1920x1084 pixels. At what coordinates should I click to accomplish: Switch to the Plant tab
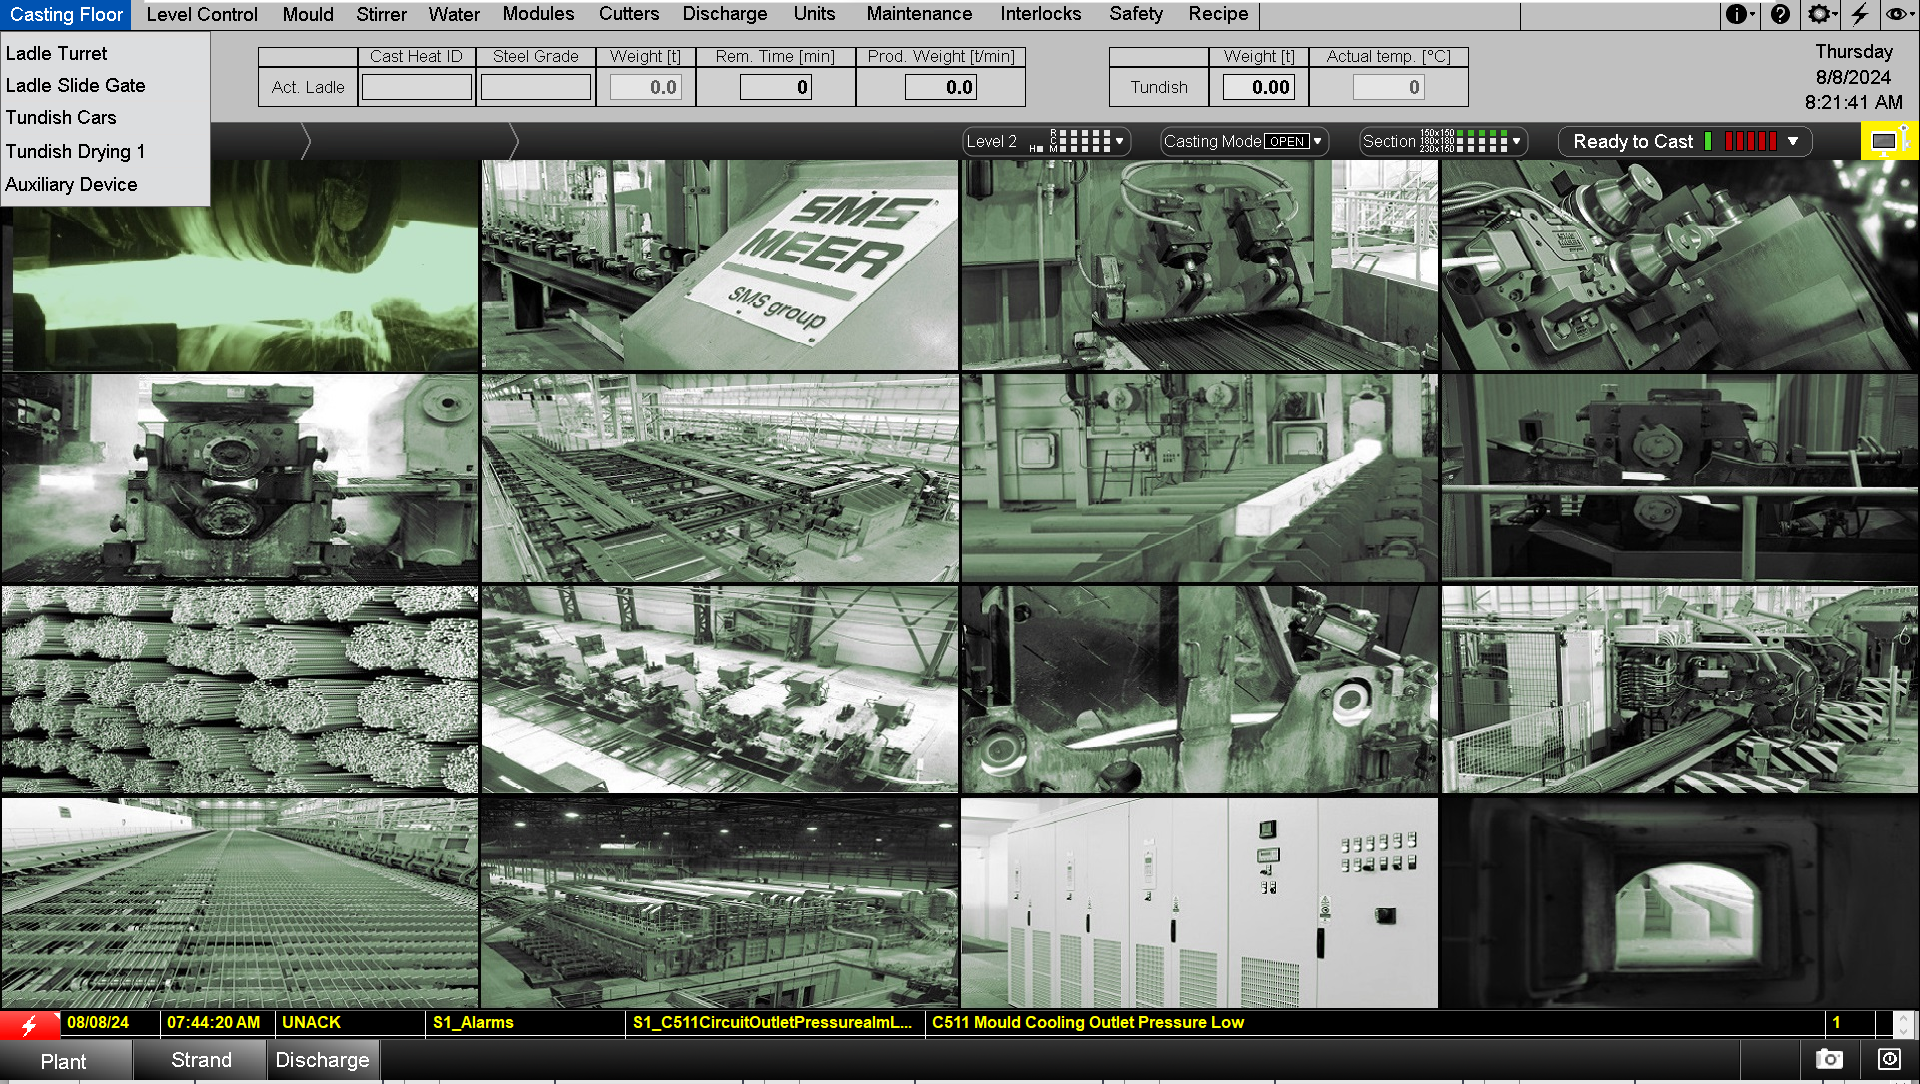[64, 1061]
